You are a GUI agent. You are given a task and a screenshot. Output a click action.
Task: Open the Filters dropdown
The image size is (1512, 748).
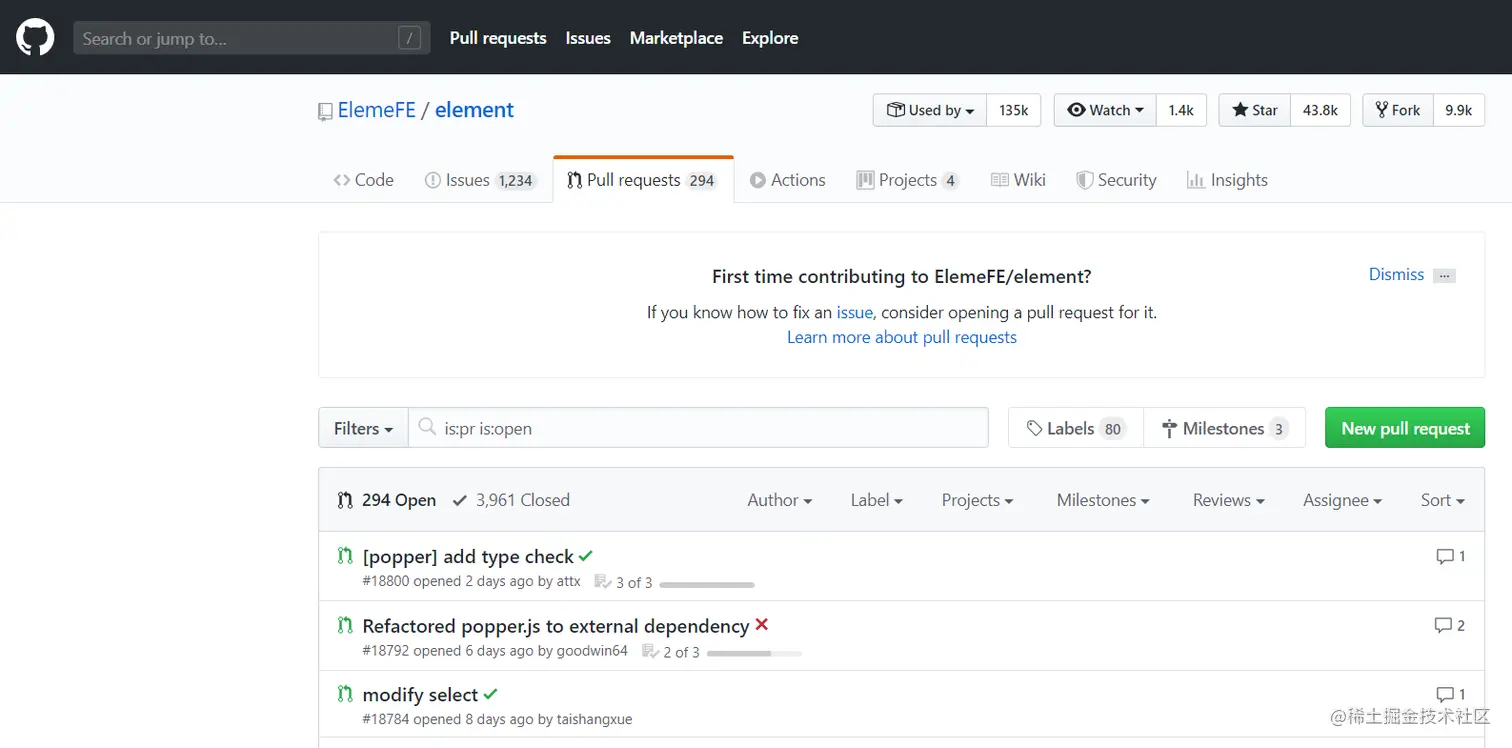[x=363, y=428]
